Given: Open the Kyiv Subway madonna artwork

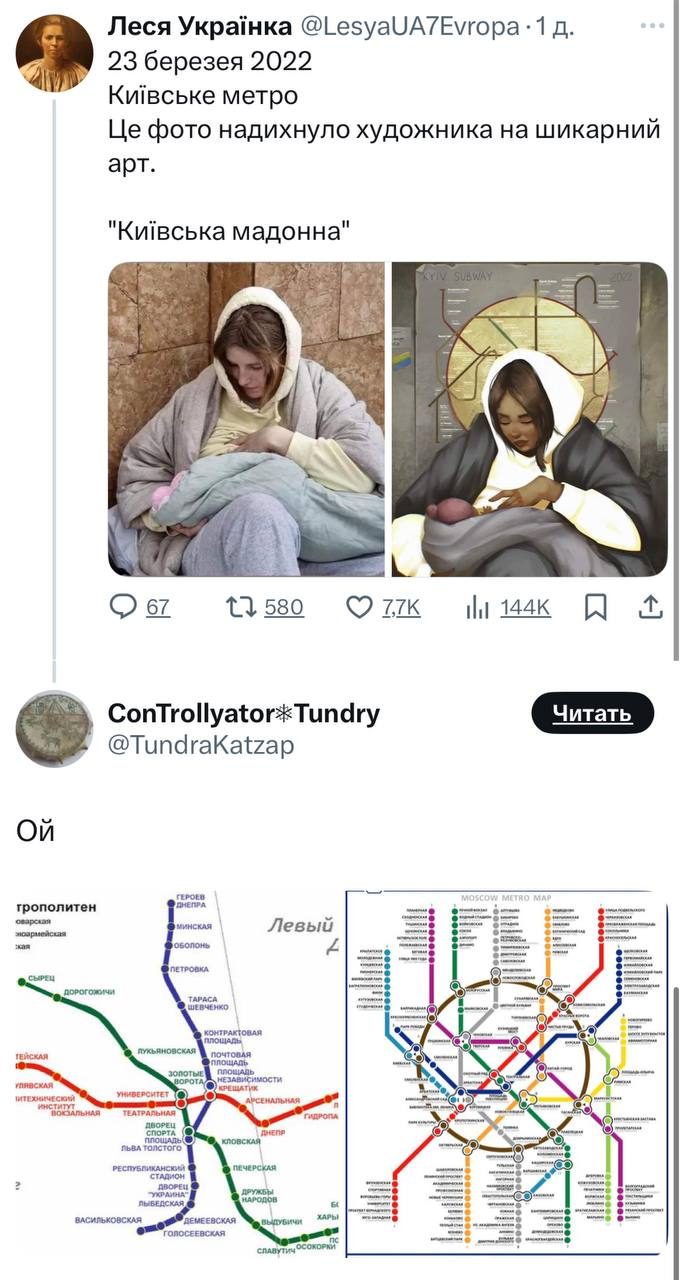Looking at the screenshot, I should click(x=529, y=419).
